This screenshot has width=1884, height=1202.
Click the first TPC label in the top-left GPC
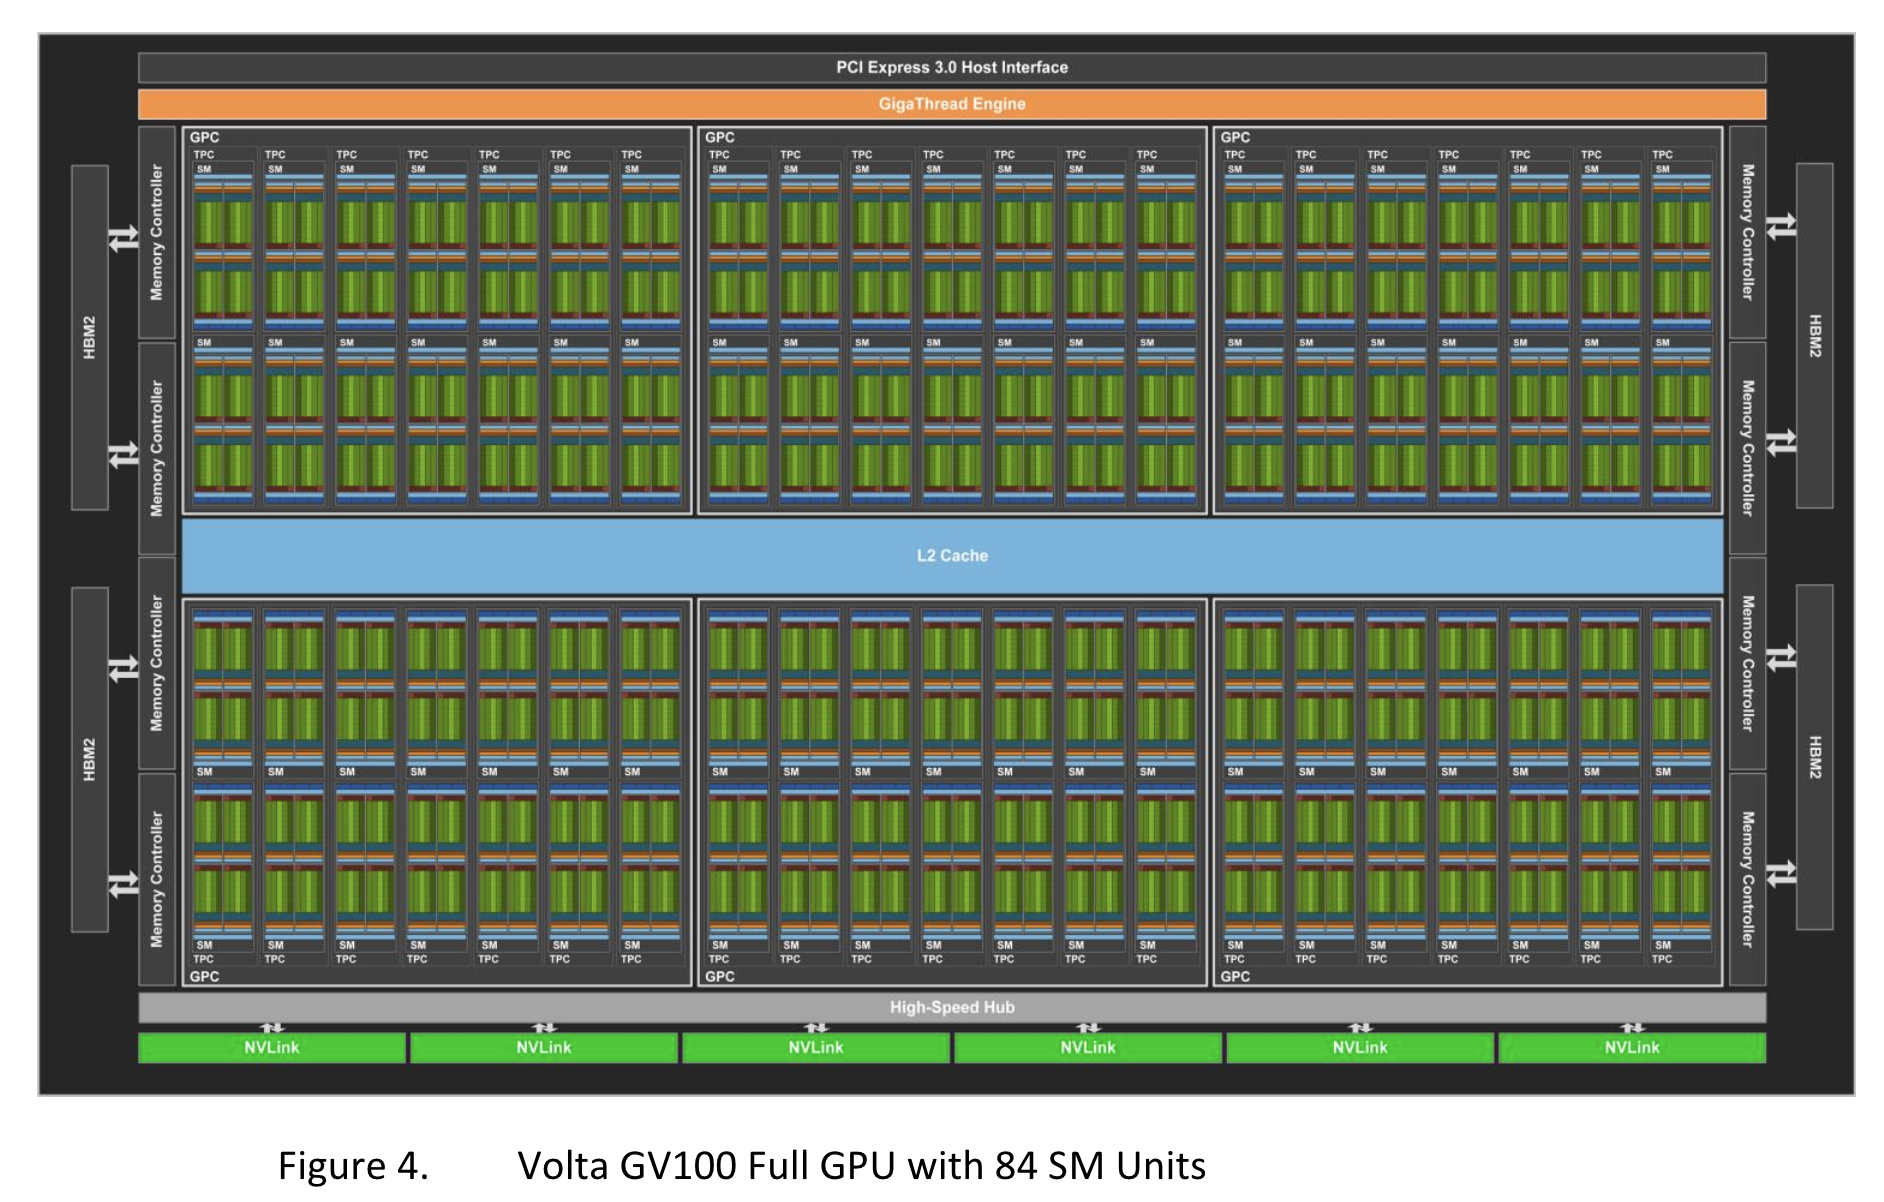(x=204, y=155)
